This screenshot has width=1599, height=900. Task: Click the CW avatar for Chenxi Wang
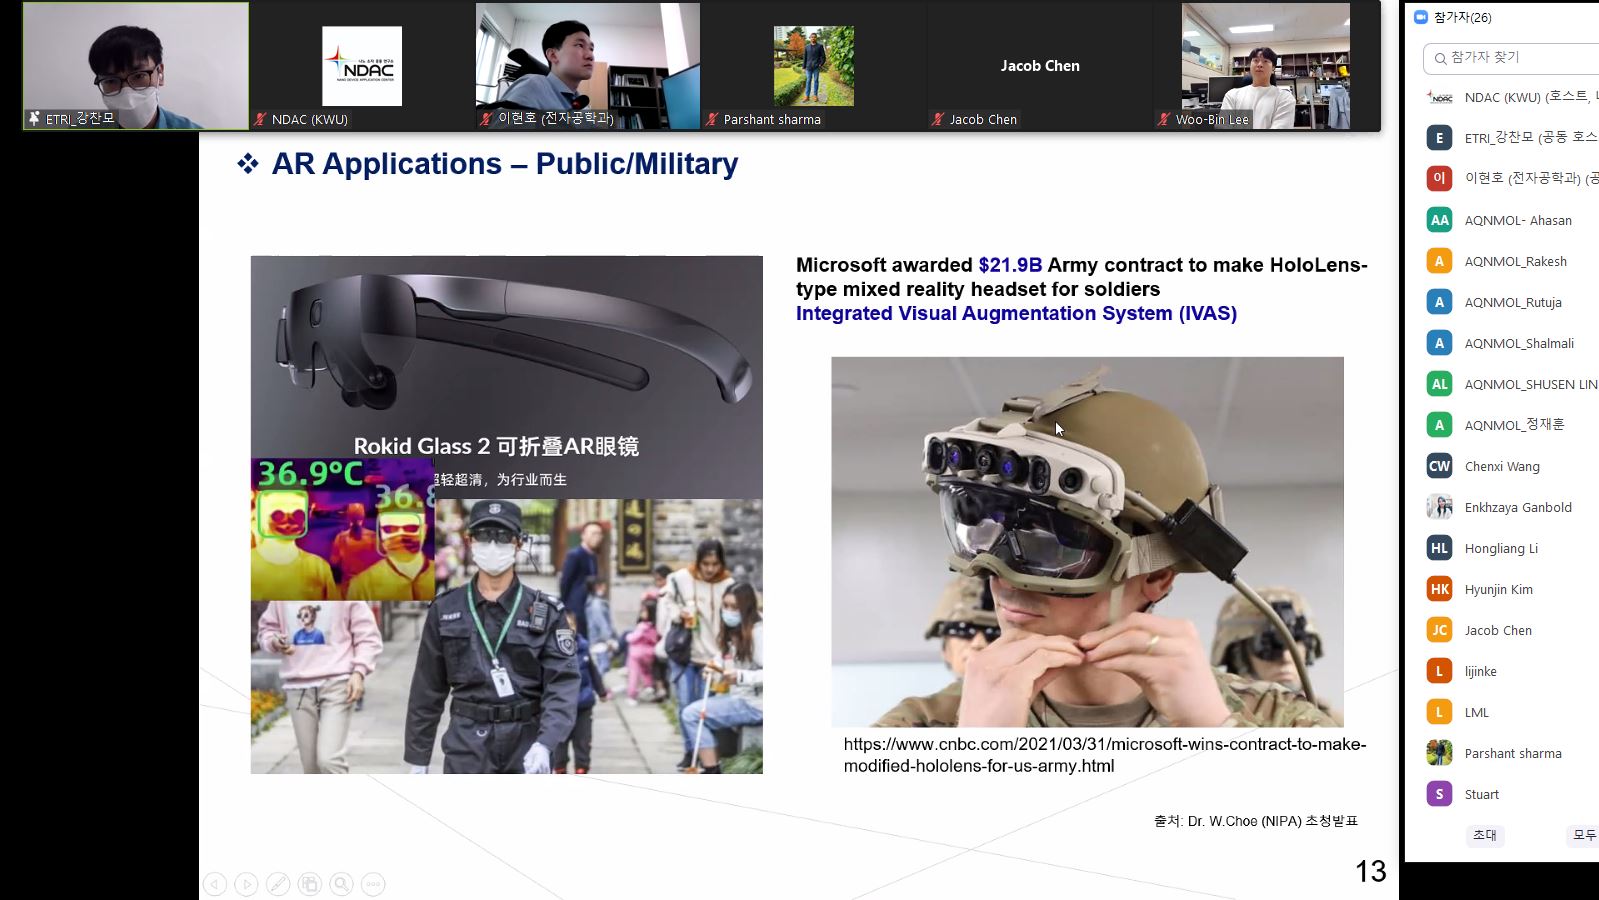(1439, 466)
